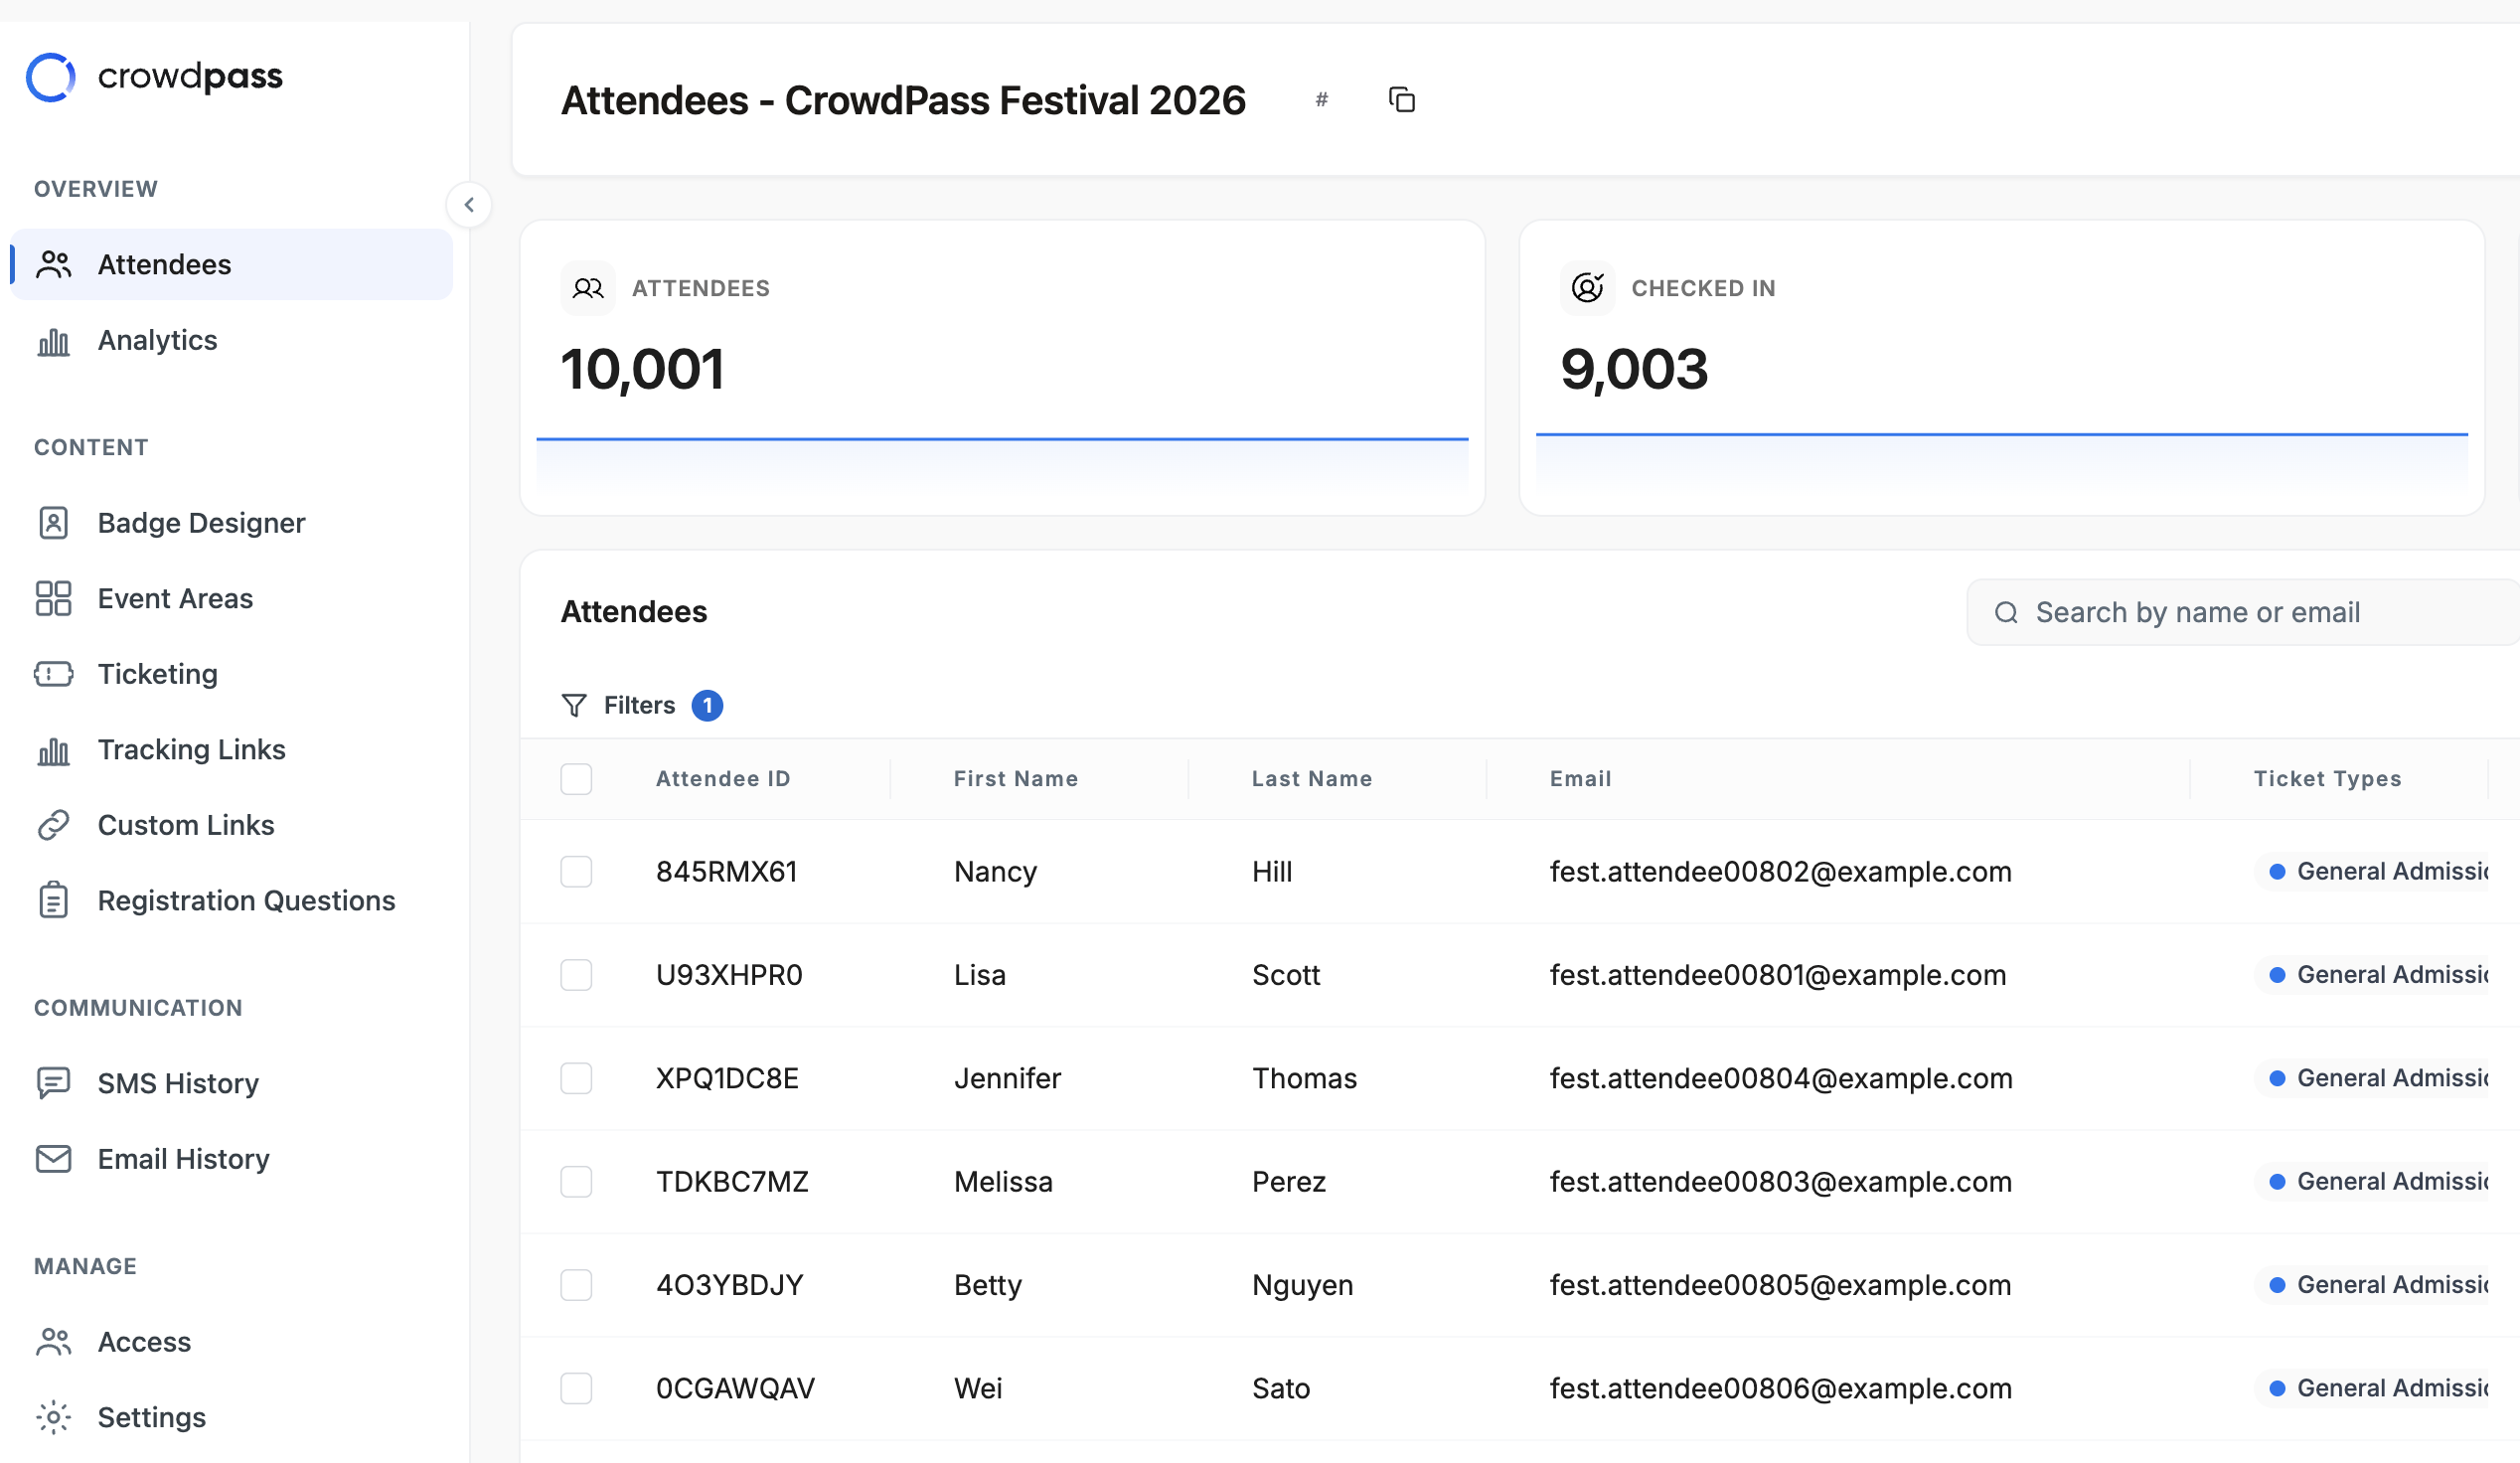
Task: Open Registration Questions in sidebar
Action: tap(231, 900)
